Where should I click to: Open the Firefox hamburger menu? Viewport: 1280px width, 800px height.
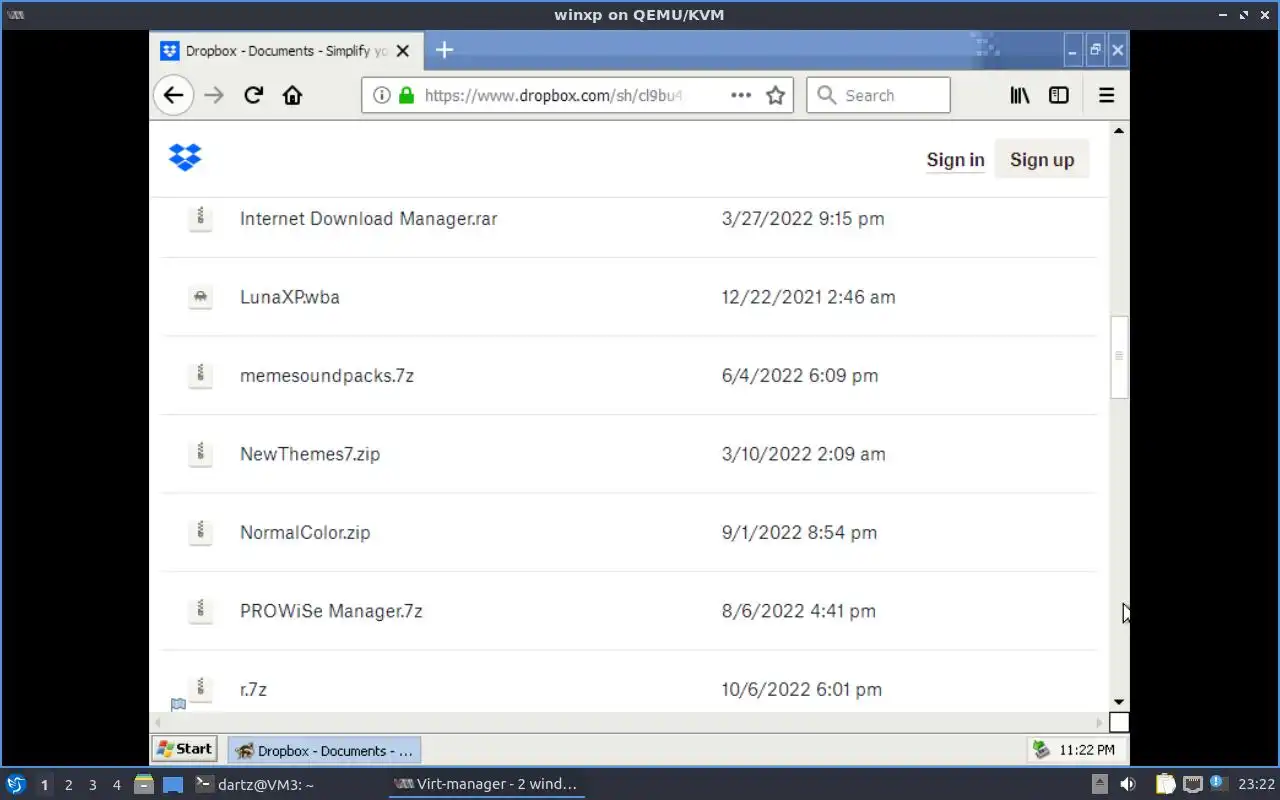[x=1106, y=95]
